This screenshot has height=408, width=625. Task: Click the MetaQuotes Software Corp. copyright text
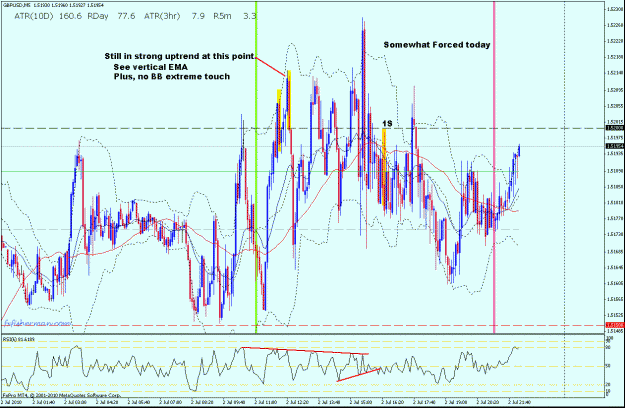[x=61, y=395]
